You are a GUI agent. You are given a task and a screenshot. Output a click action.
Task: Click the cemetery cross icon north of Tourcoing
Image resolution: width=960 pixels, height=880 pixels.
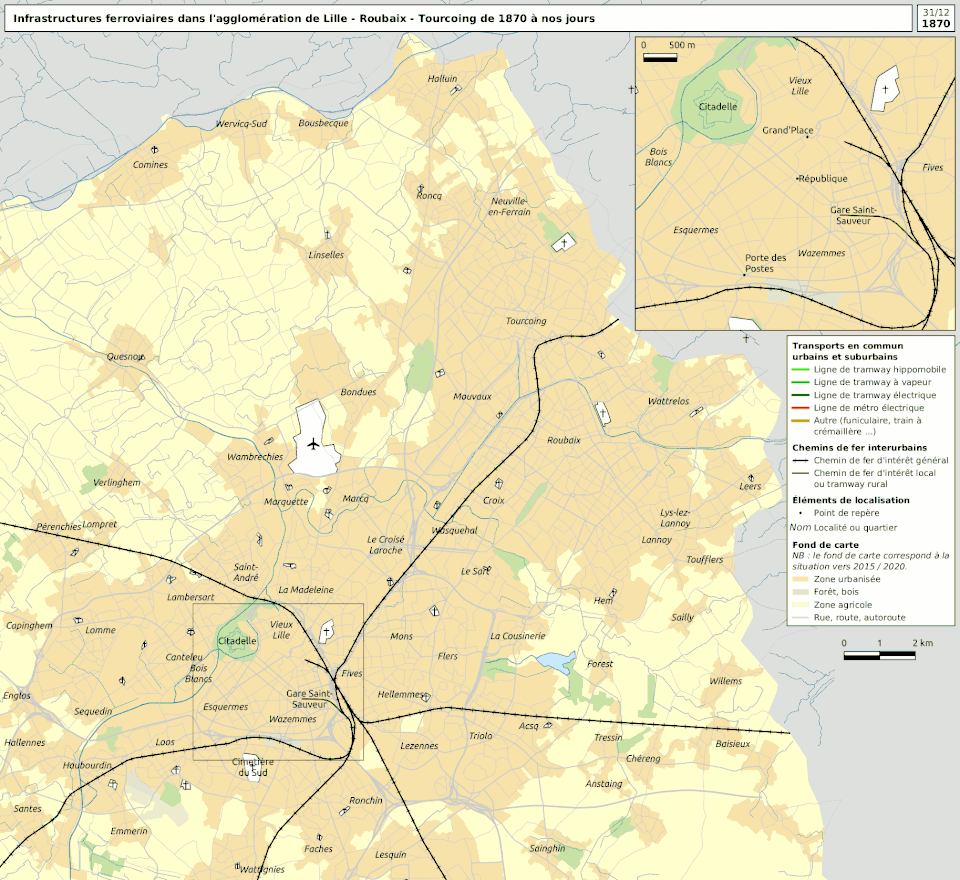click(x=564, y=242)
